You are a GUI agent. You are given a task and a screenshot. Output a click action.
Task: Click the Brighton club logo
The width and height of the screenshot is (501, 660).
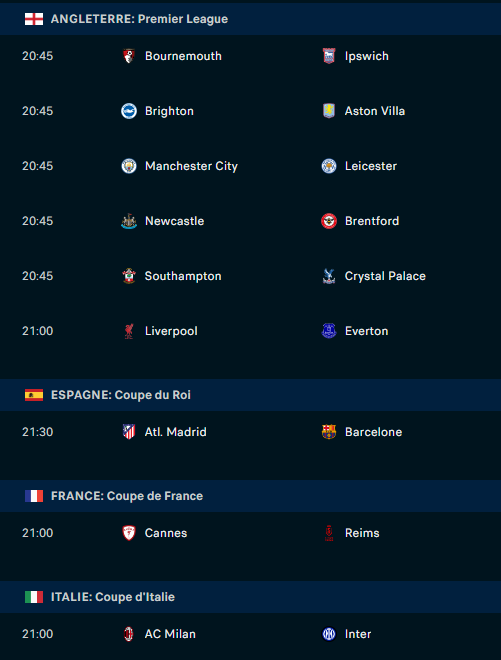(x=129, y=111)
